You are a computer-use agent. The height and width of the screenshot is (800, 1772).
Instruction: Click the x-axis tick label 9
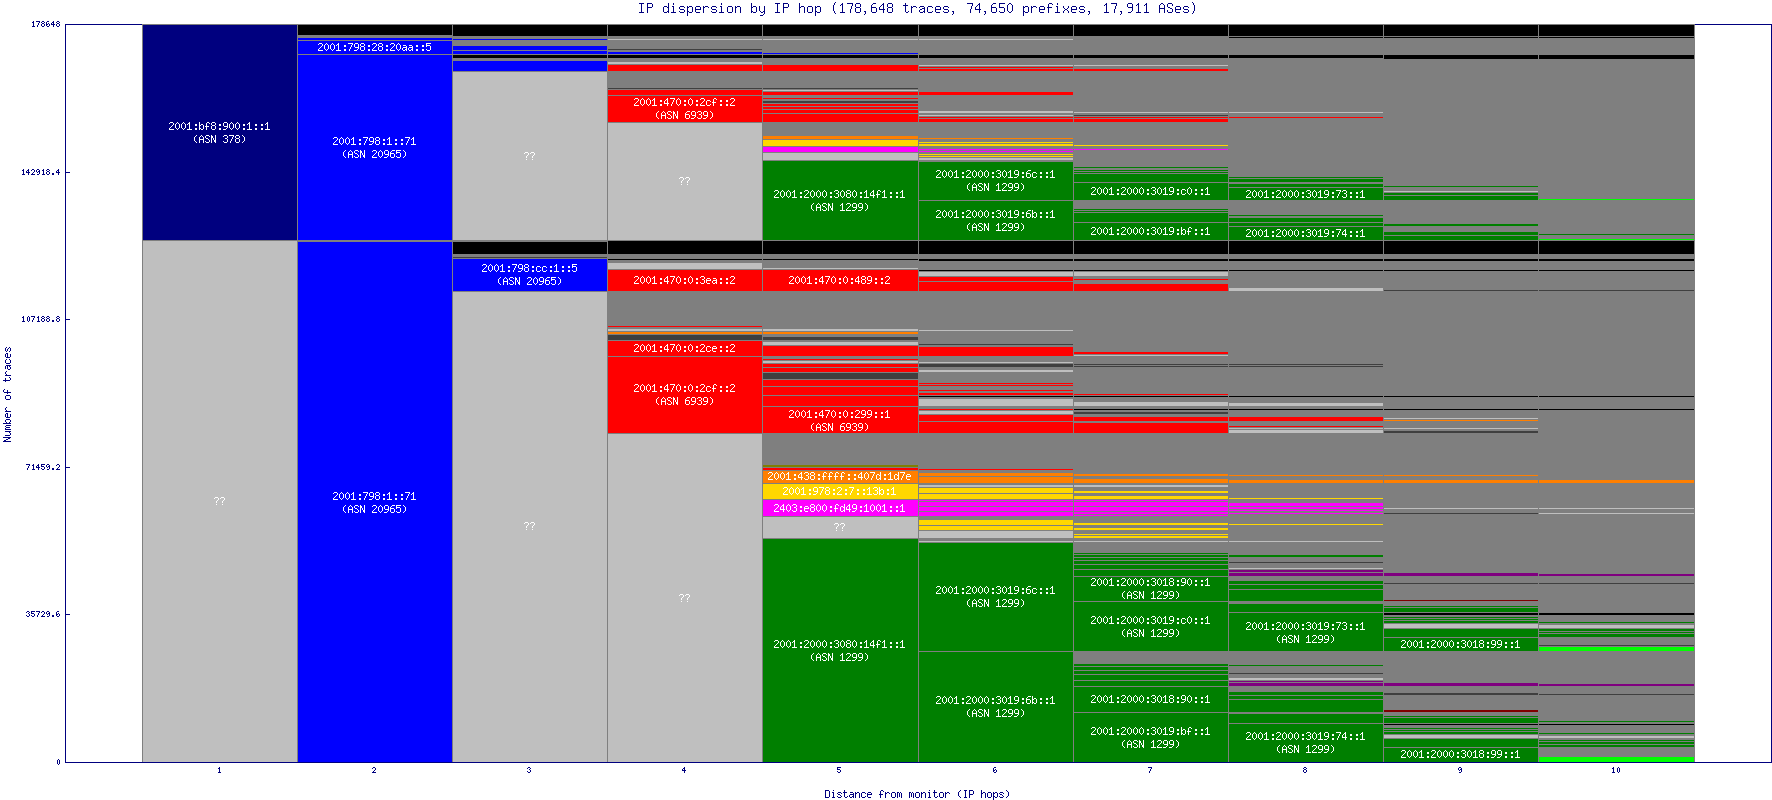click(x=1460, y=770)
